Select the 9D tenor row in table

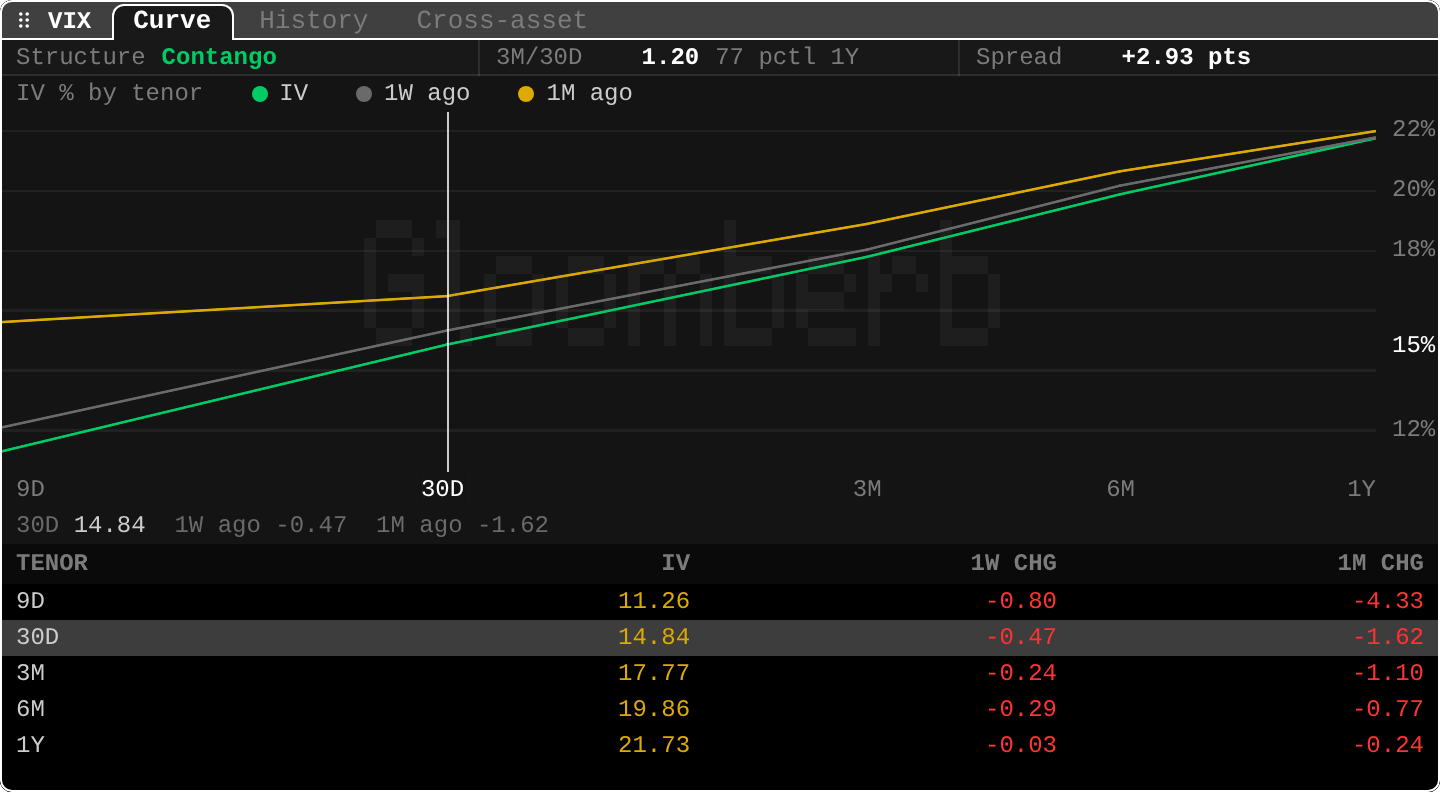coord(720,602)
